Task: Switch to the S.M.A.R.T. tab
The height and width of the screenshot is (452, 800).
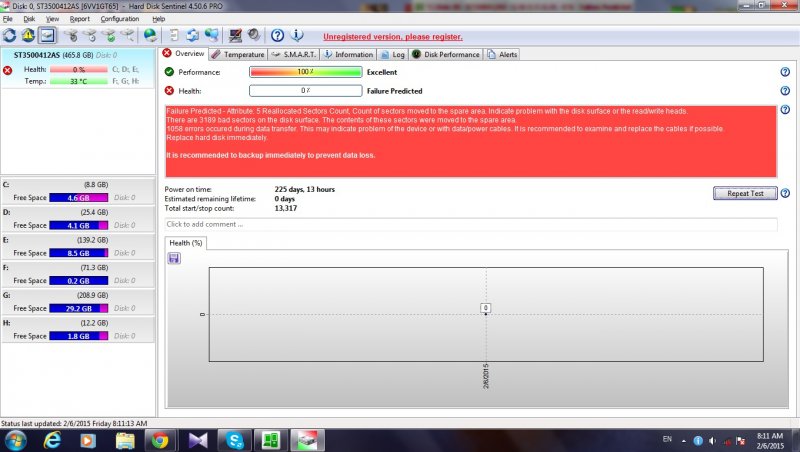Action: point(293,55)
